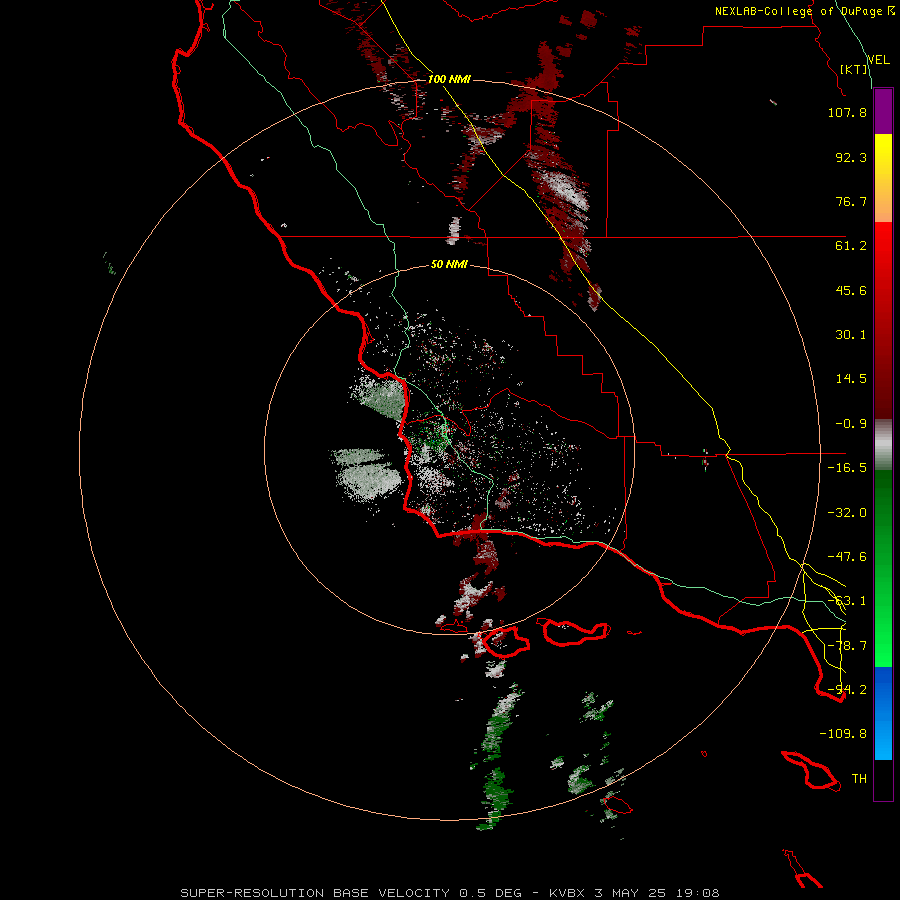Select the 61.2 legend value

[x=851, y=246]
